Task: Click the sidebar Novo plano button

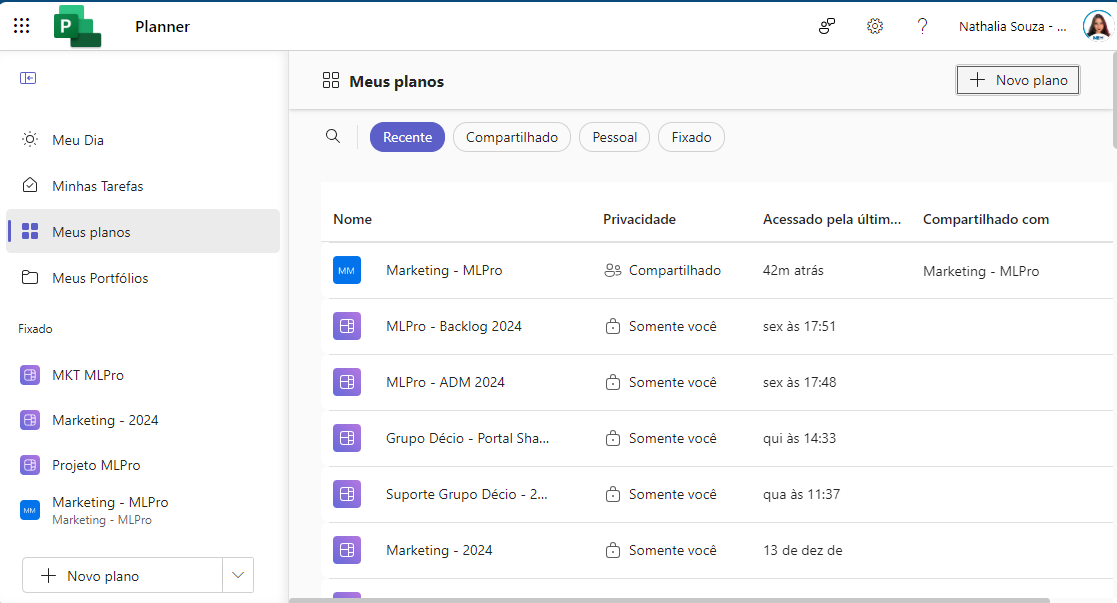Action: point(123,575)
